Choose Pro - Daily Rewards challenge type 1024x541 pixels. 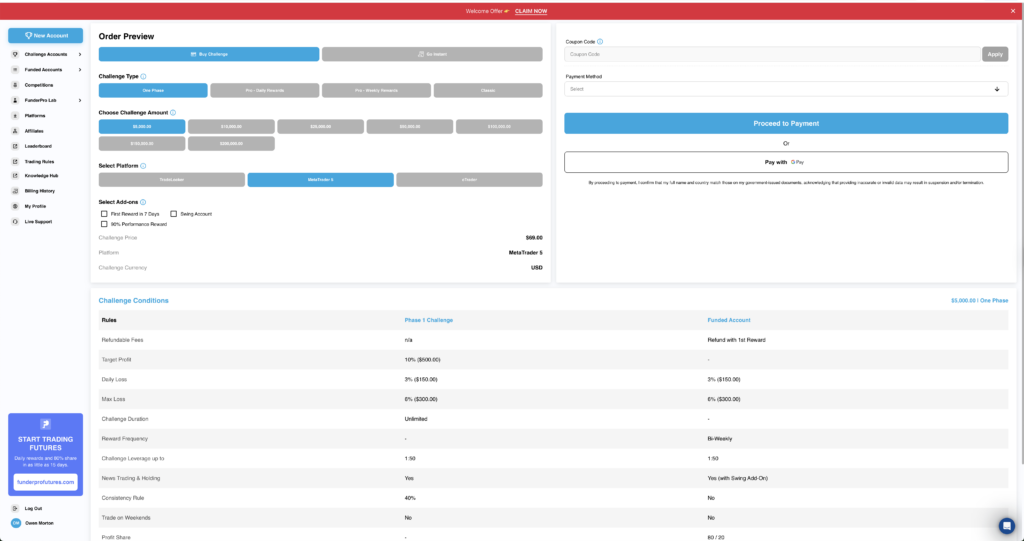pyautogui.click(x=264, y=90)
